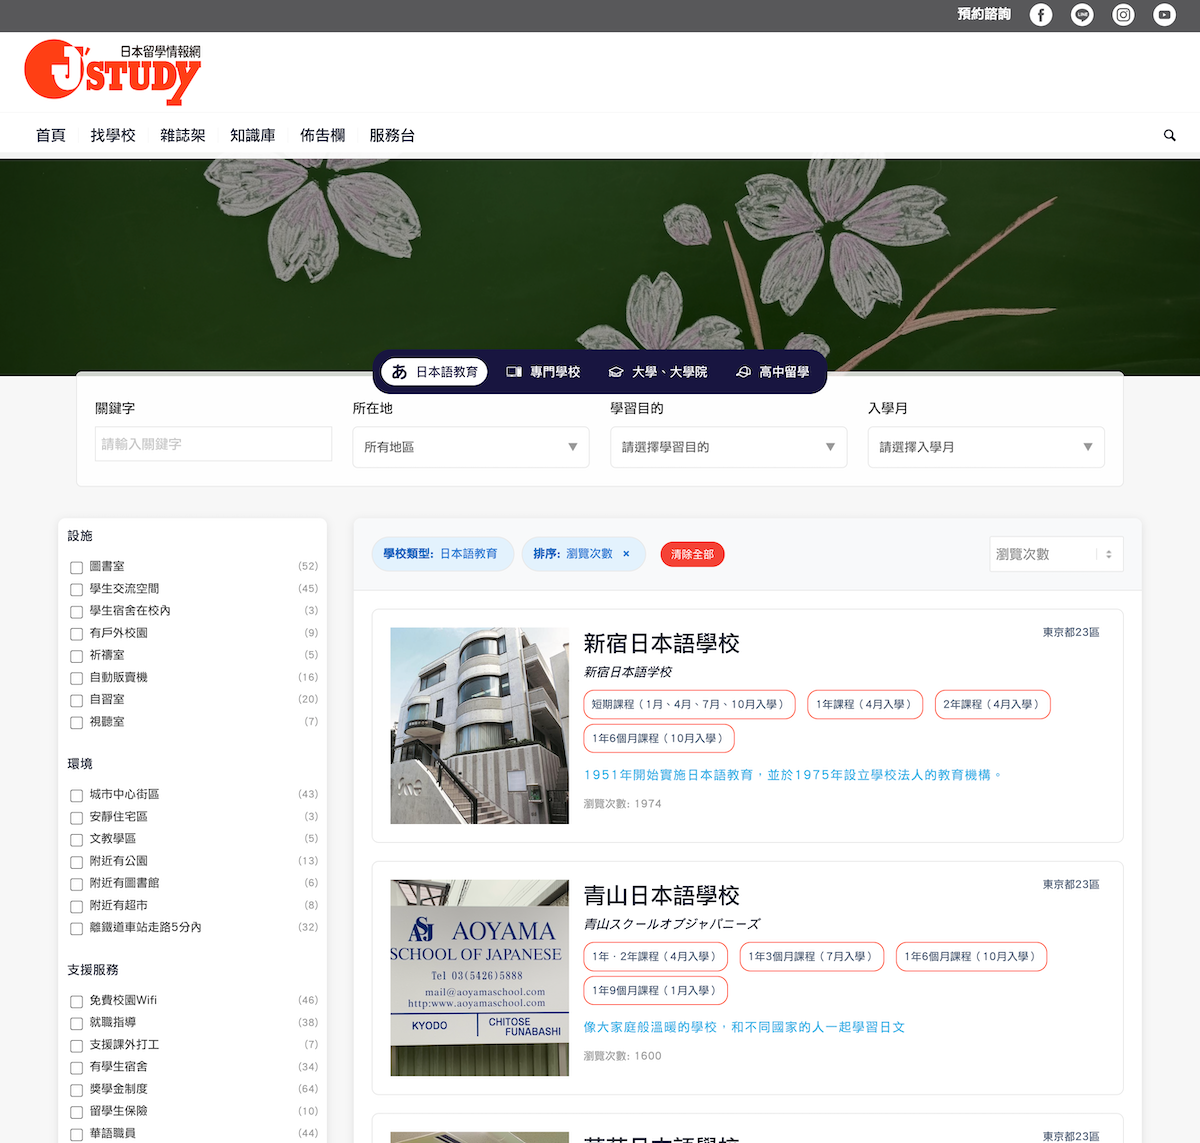Screen dimensions: 1200x1143
Task: Switch to the 專門學校 search tab
Action: point(543,371)
